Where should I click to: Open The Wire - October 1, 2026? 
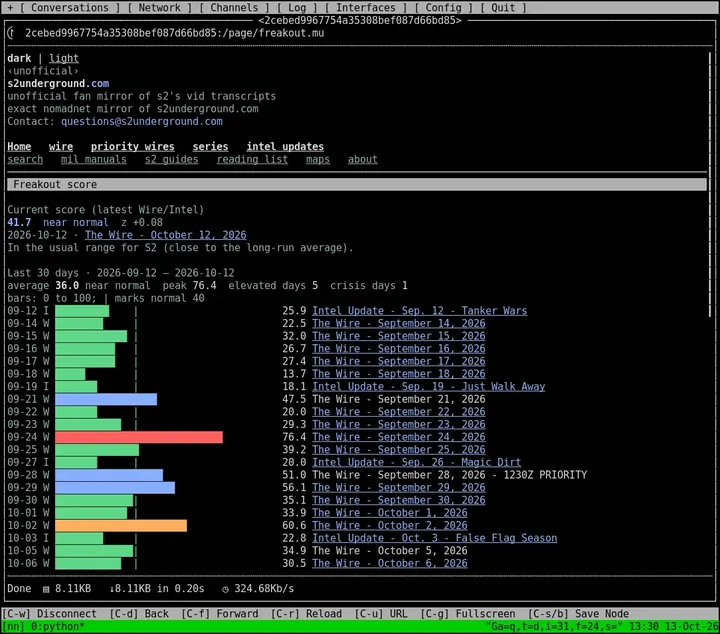tap(390, 513)
